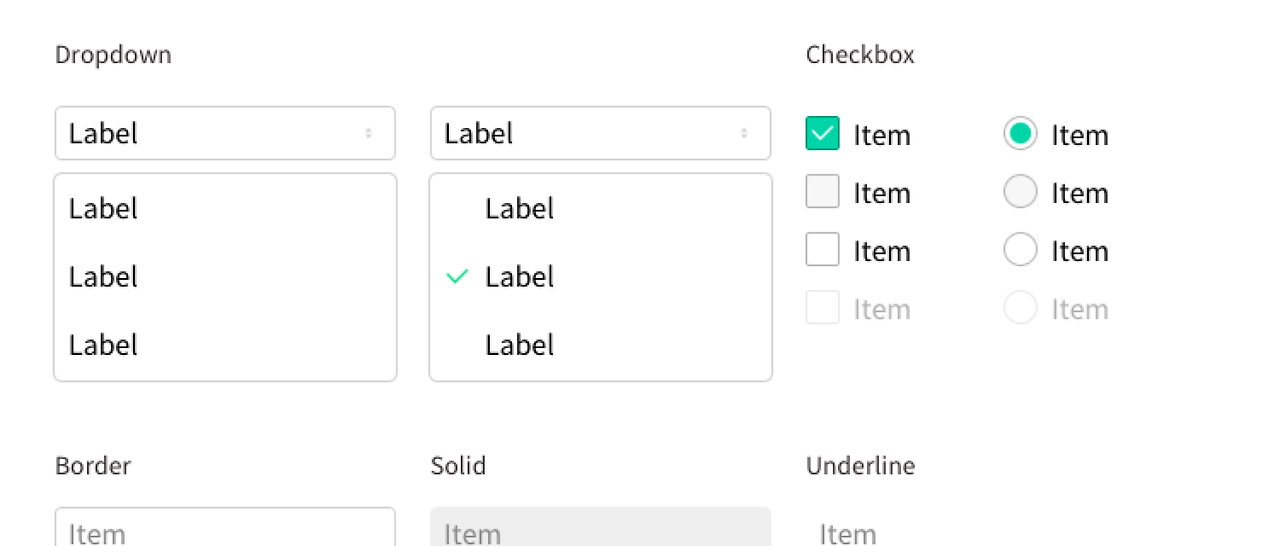Image resolution: width=1280 pixels, height=546 pixels.
Task: Uncheck the green checked Item checkbox
Action: pyautogui.click(x=822, y=133)
